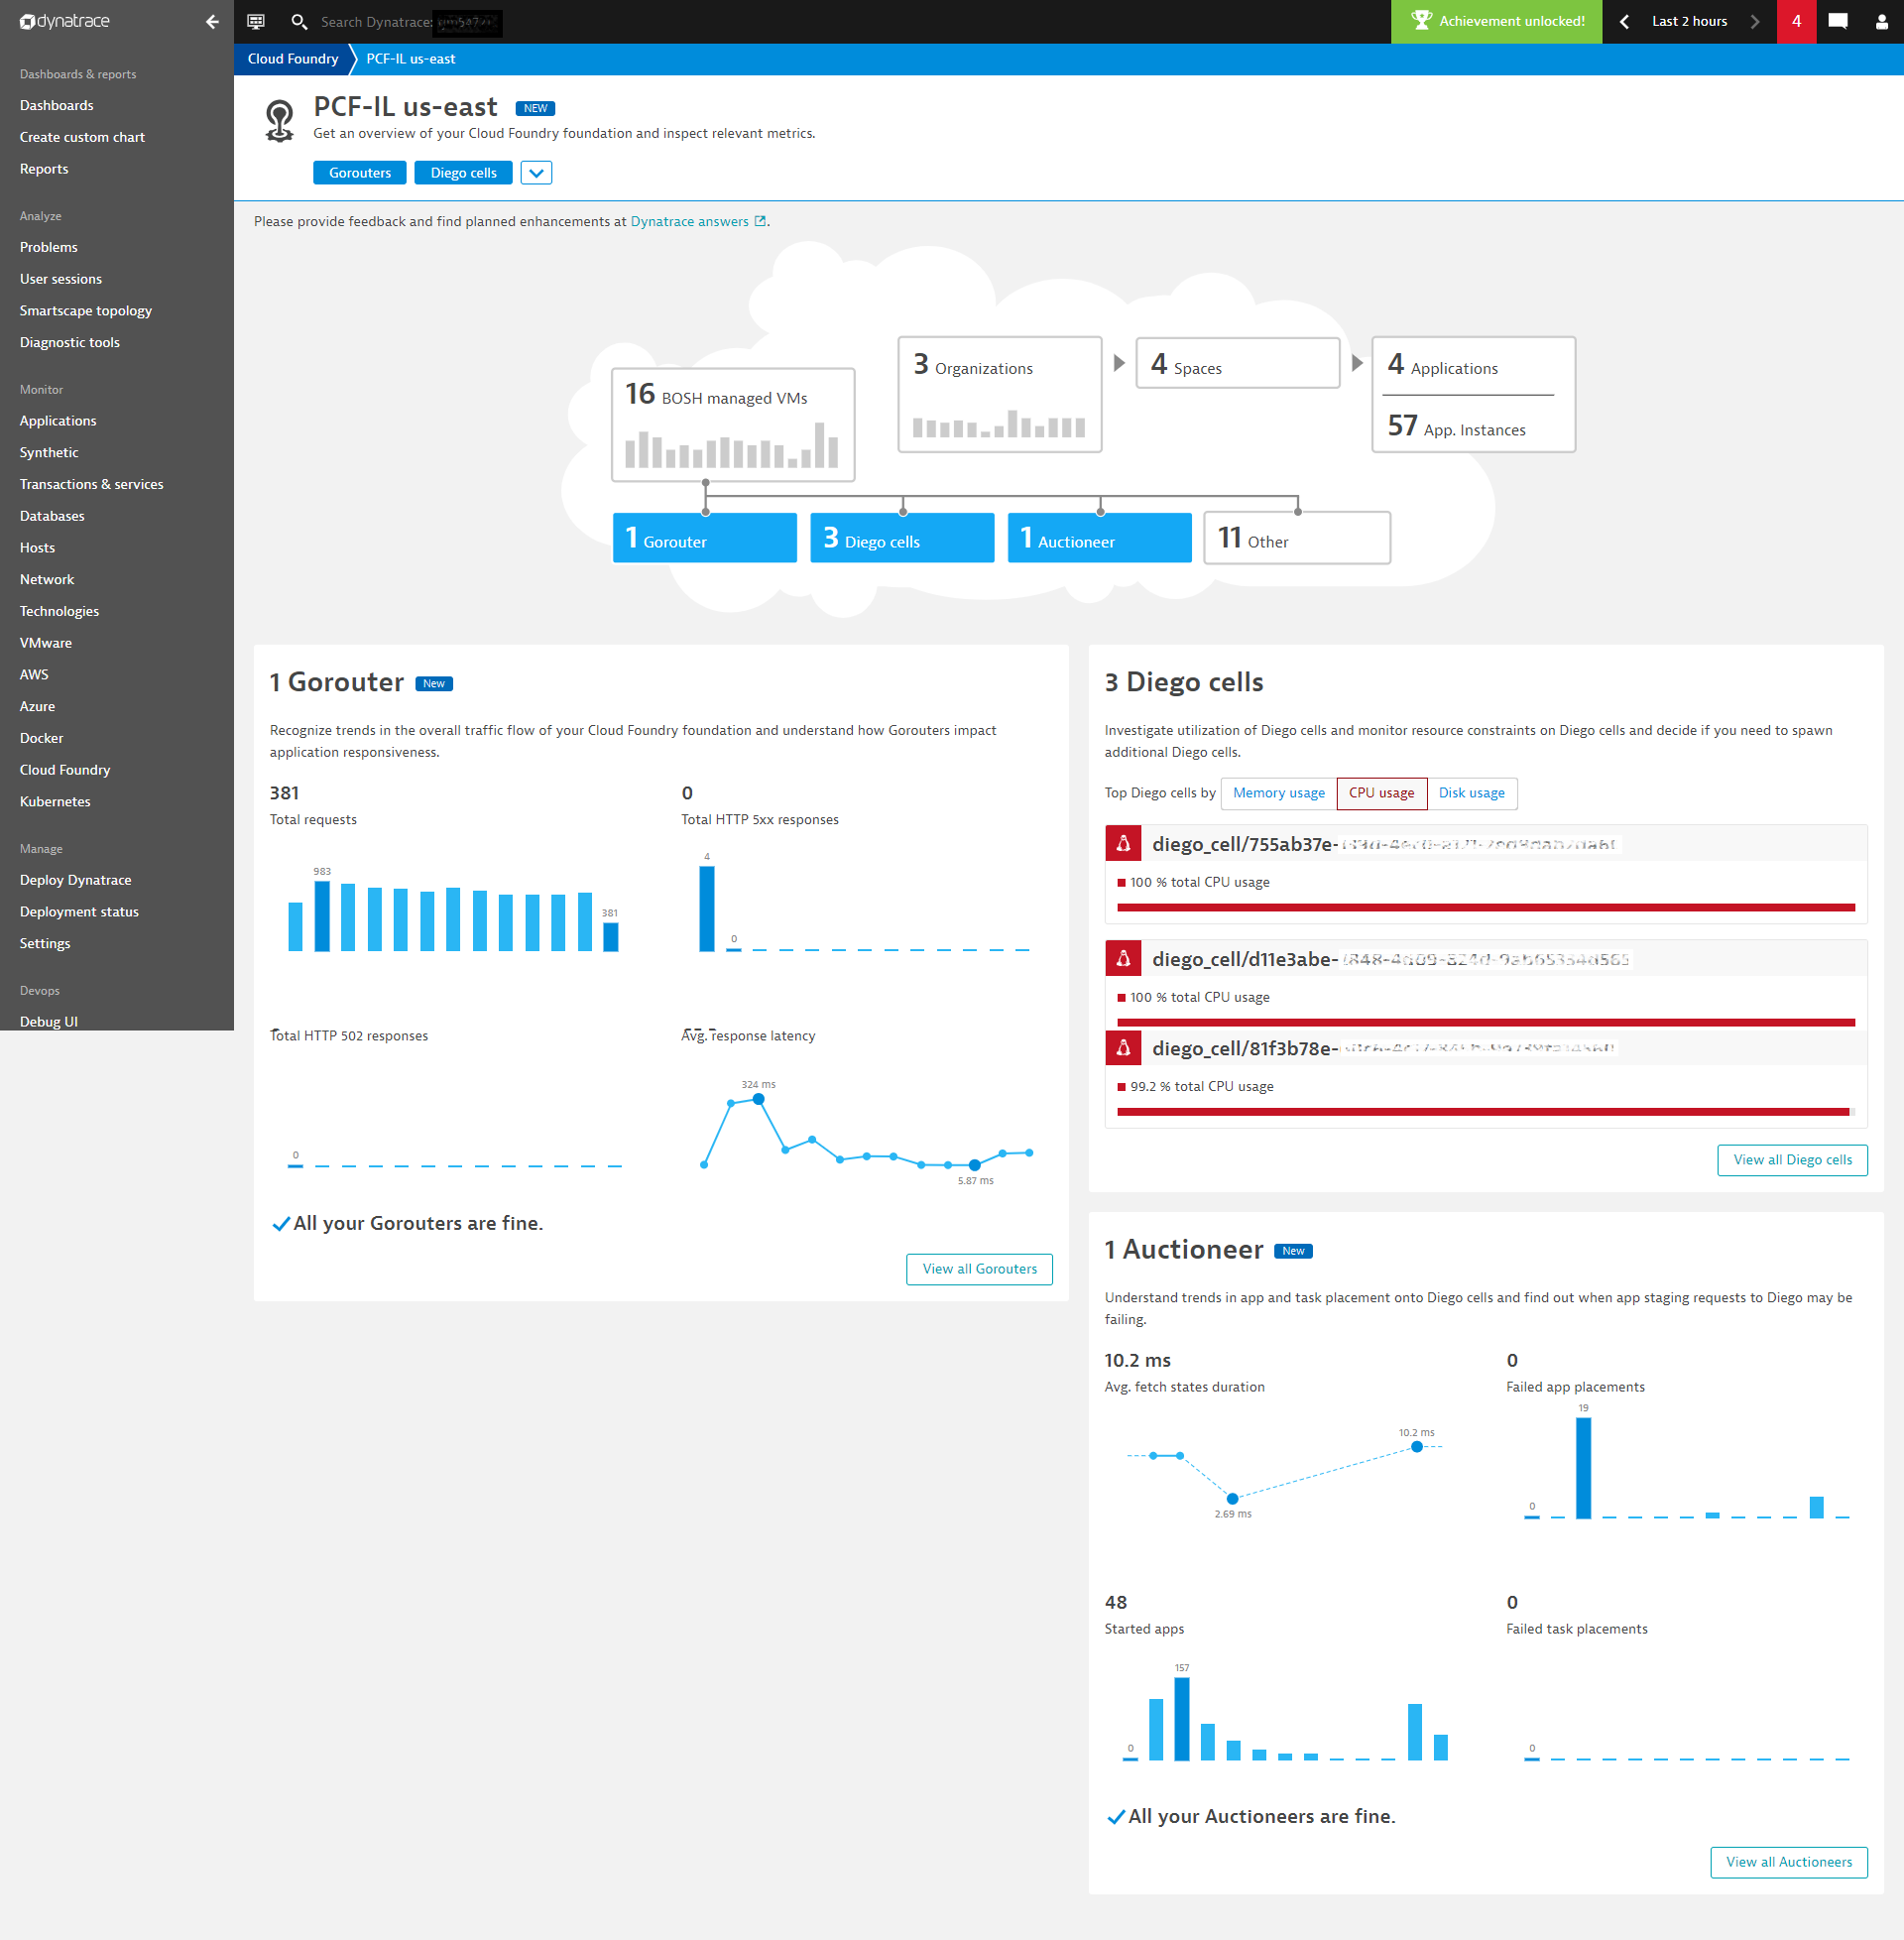Click the Dynatrace logo

(x=65, y=21)
